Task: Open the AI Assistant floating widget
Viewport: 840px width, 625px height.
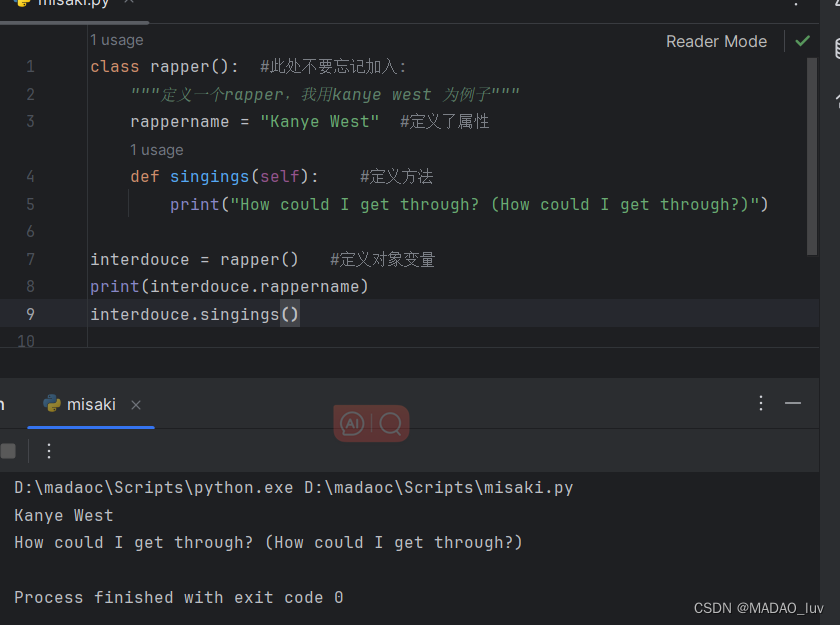Action: point(352,423)
